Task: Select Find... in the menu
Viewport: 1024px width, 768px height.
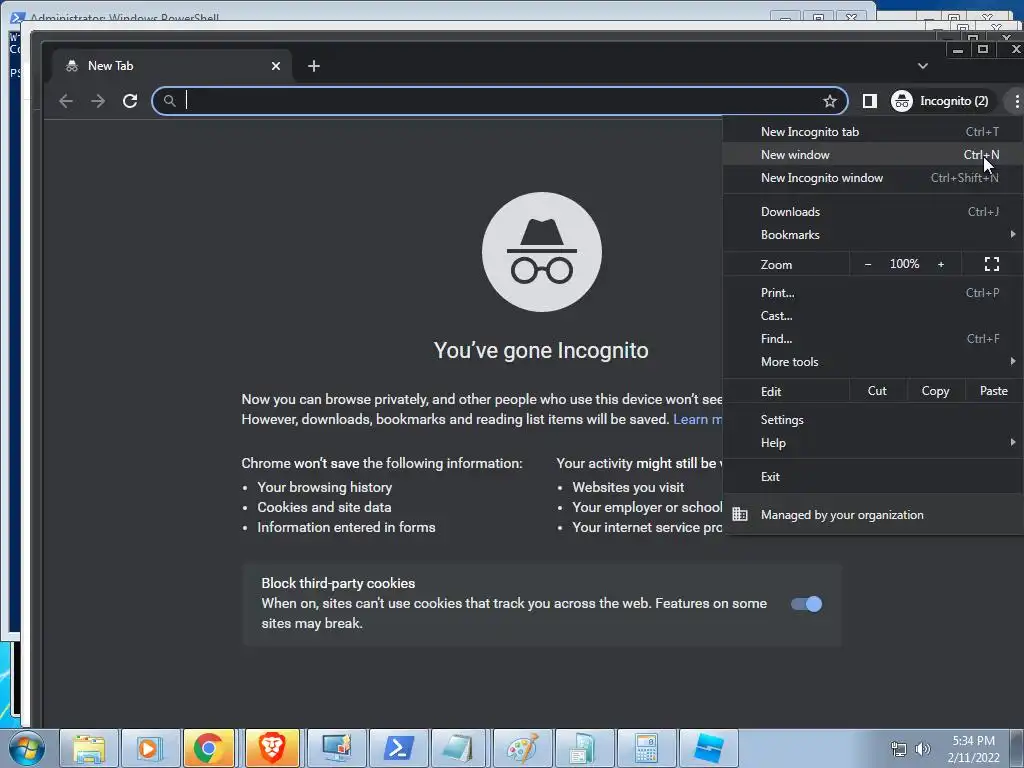Action: coord(874,338)
